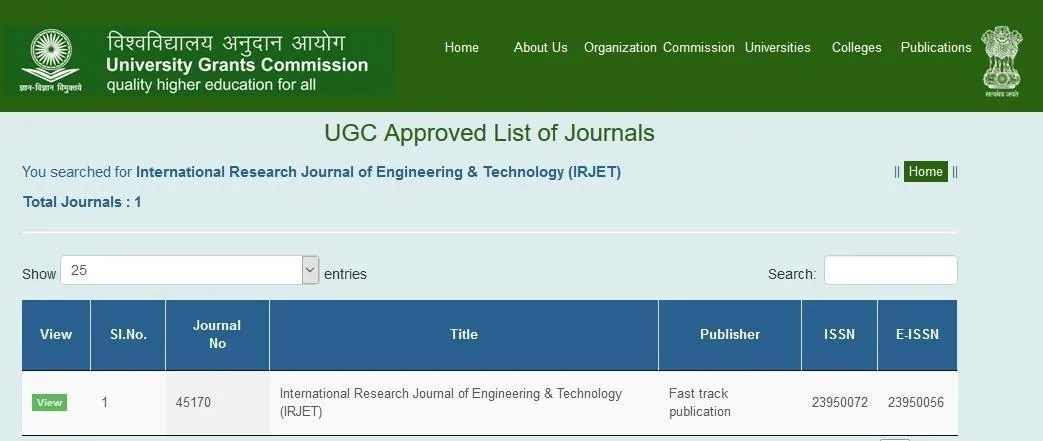Sort by Publisher column header

click(x=730, y=335)
